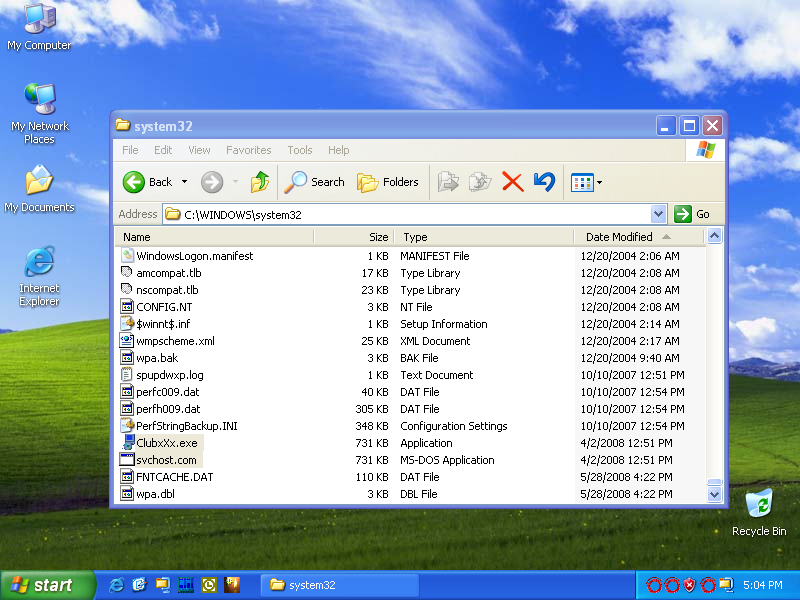Select the wpa.dbl file name

155,494
